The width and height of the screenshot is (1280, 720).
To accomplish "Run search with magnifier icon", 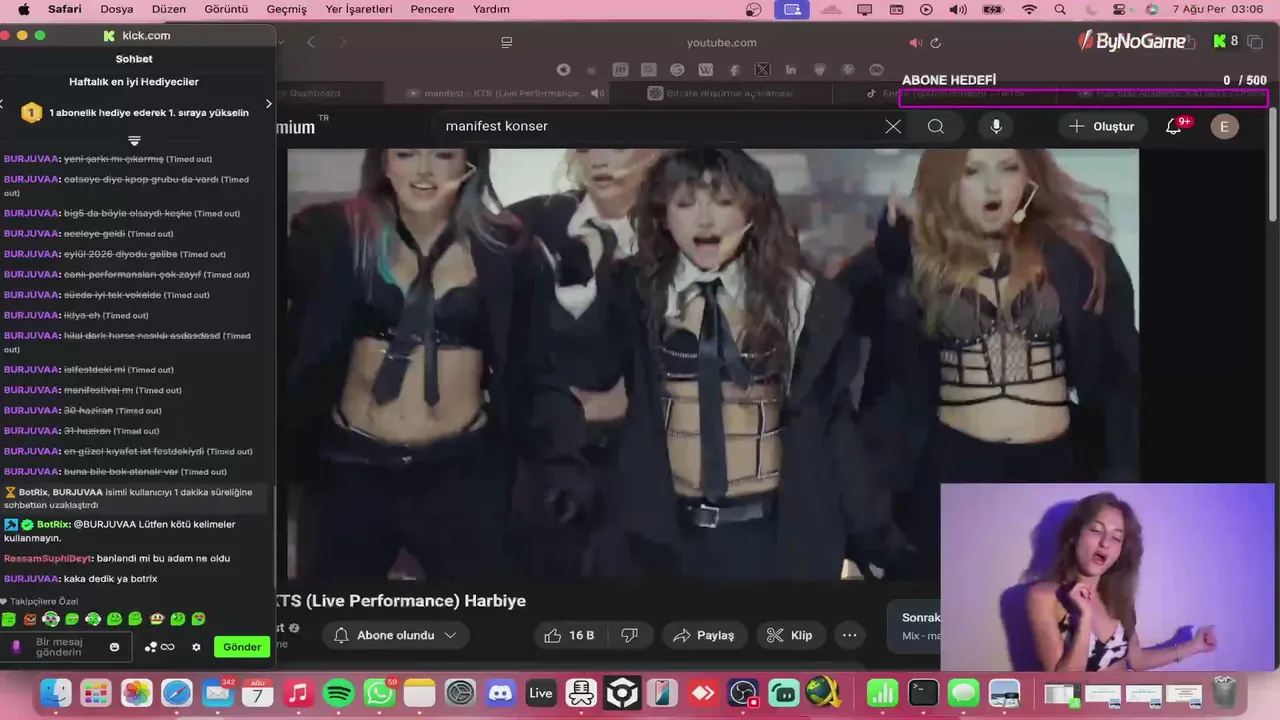I will 935,126.
